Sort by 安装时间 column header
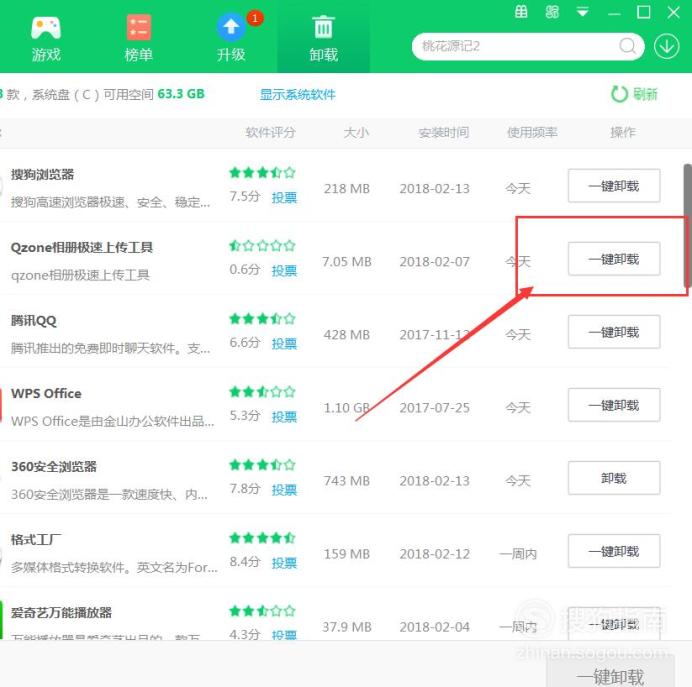The image size is (692, 687). pos(444,132)
